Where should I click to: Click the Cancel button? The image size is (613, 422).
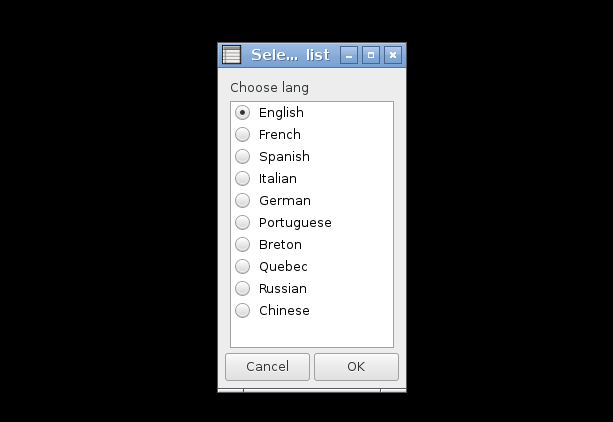(267, 367)
